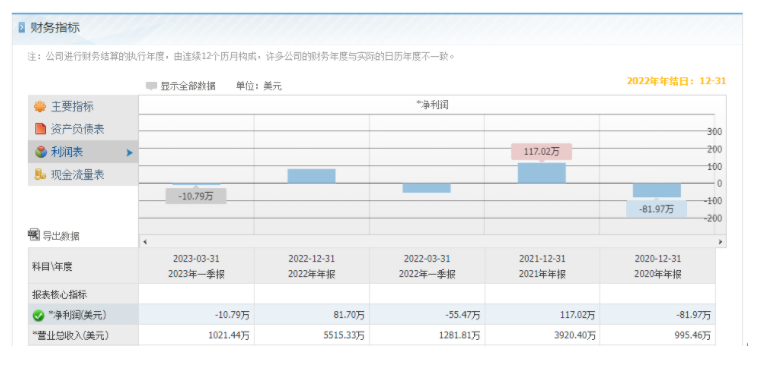Toggle the 显示全部数据 checkbox
Viewport: 760px width, 369px height.
coord(151,86)
